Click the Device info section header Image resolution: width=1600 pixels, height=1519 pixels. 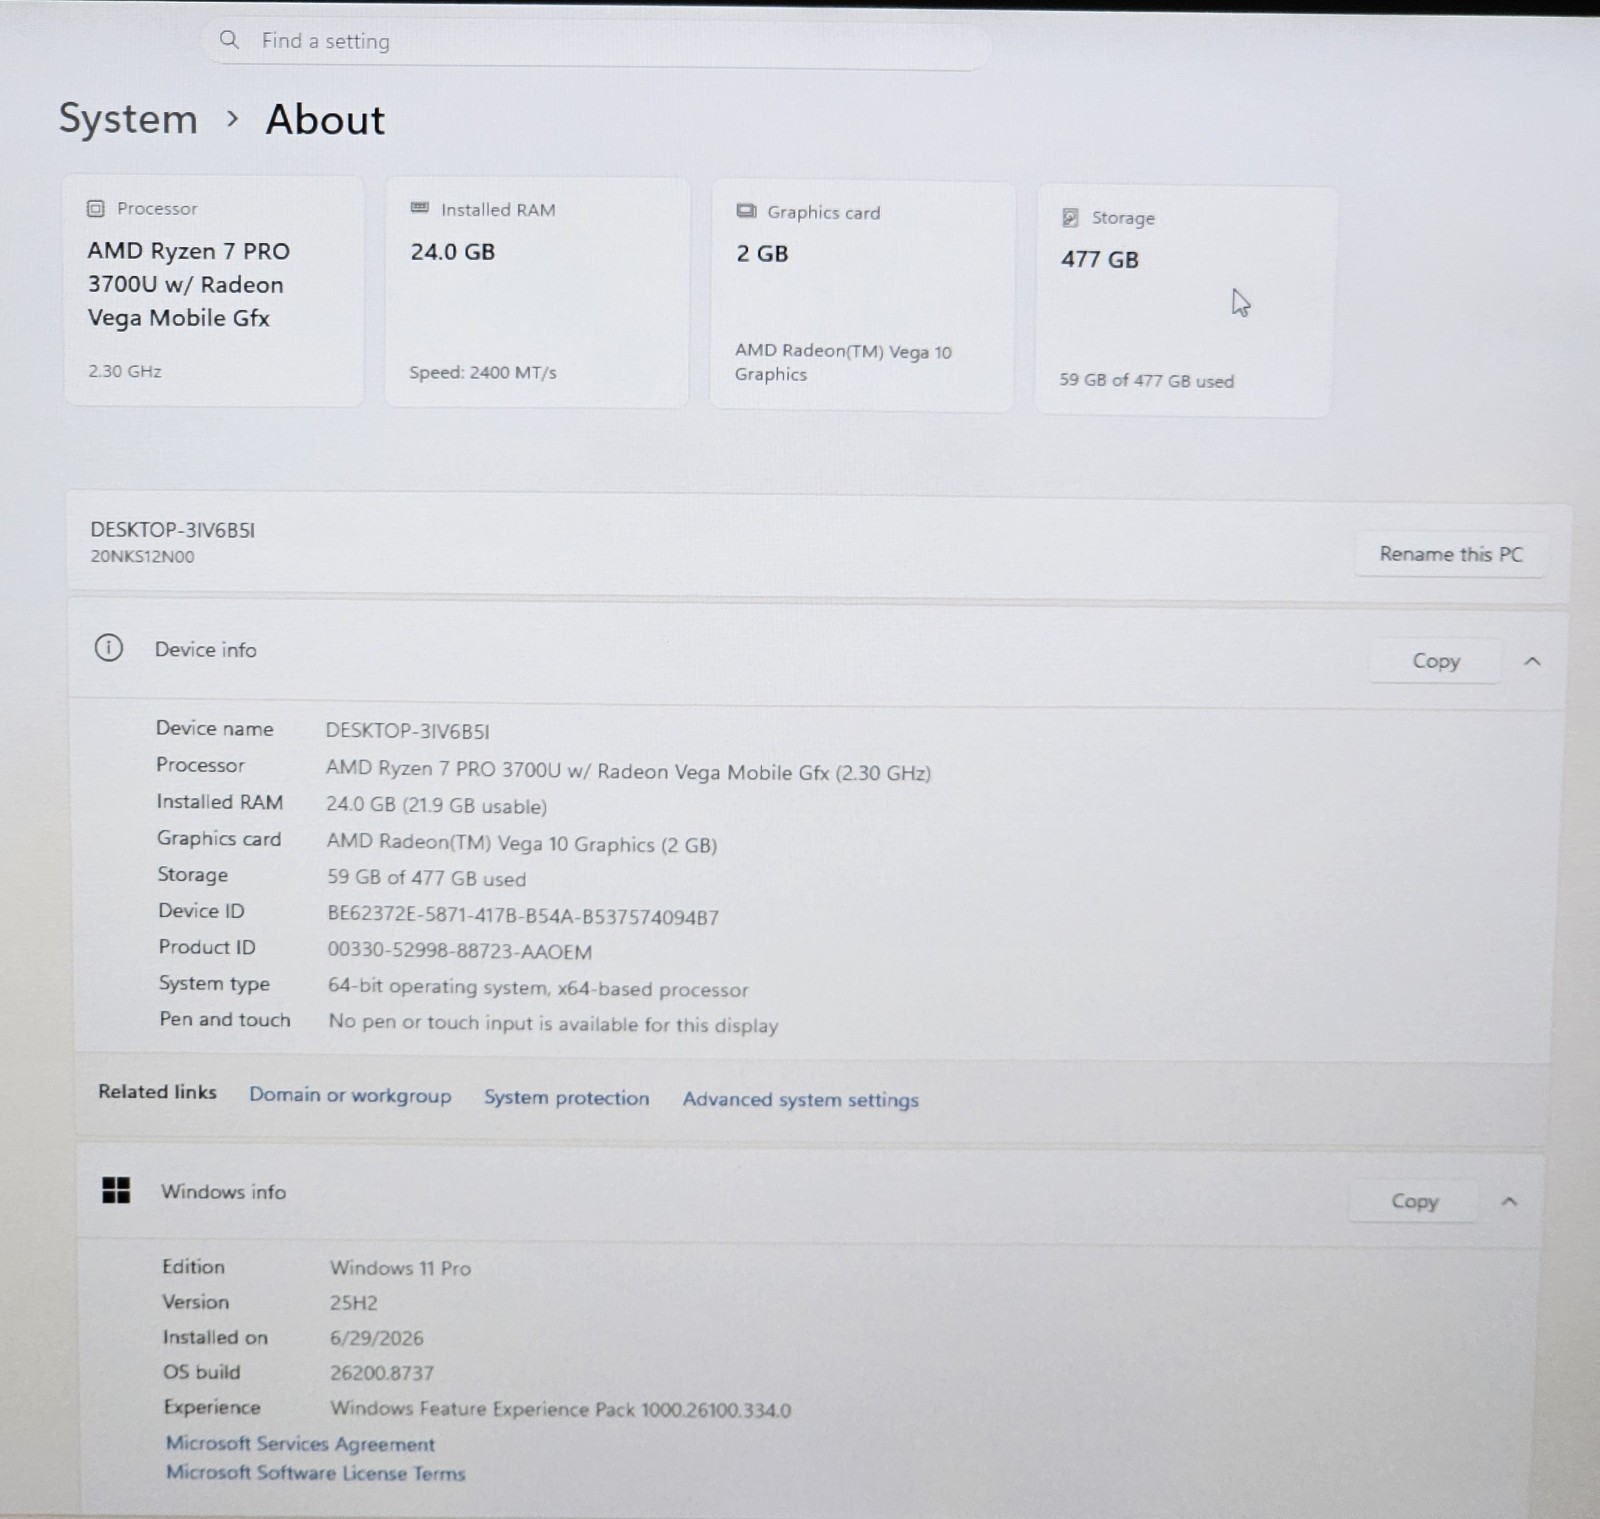818,655
